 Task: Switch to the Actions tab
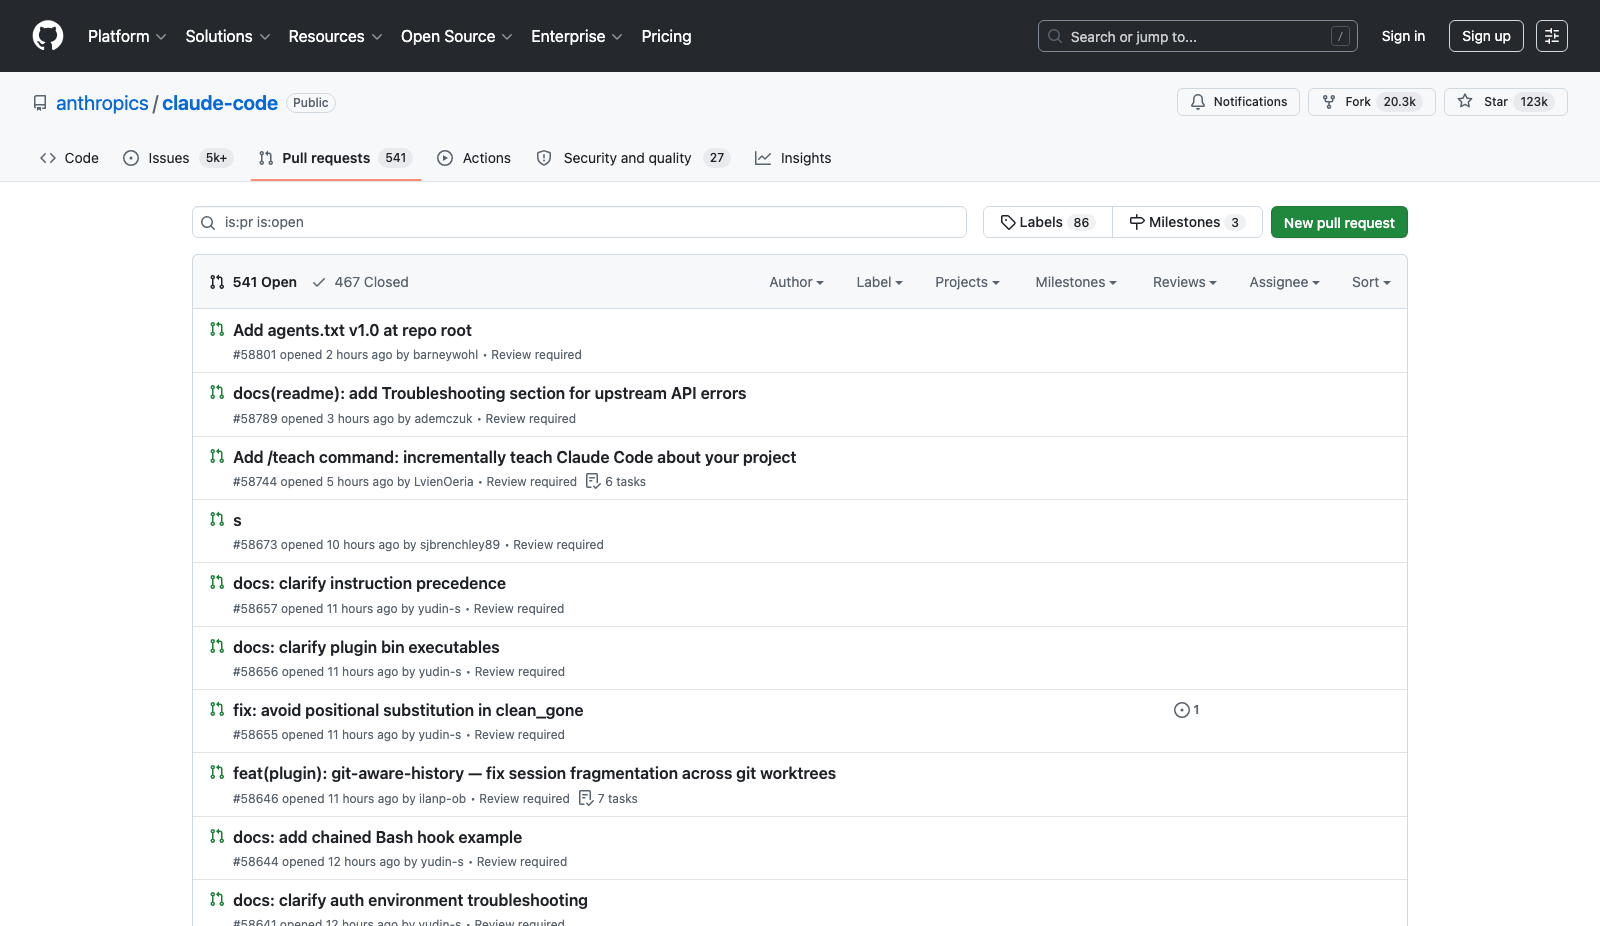click(x=474, y=158)
